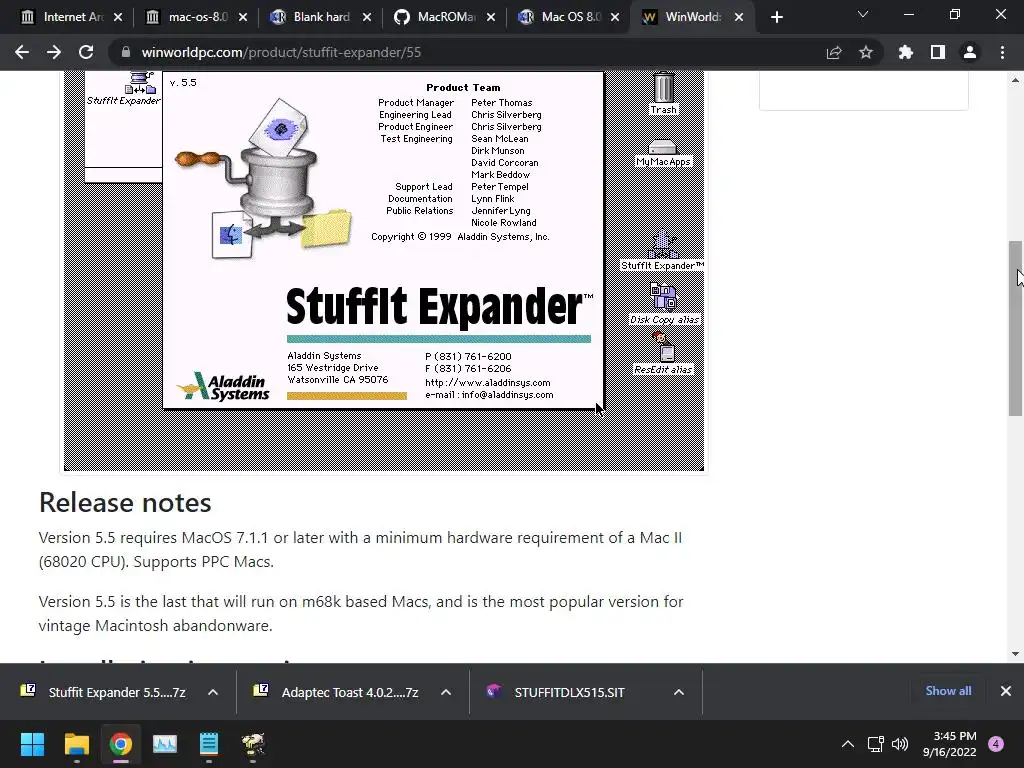The image size is (1024, 768).
Task: Go back to the previous page
Action: click(x=22, y=52)
